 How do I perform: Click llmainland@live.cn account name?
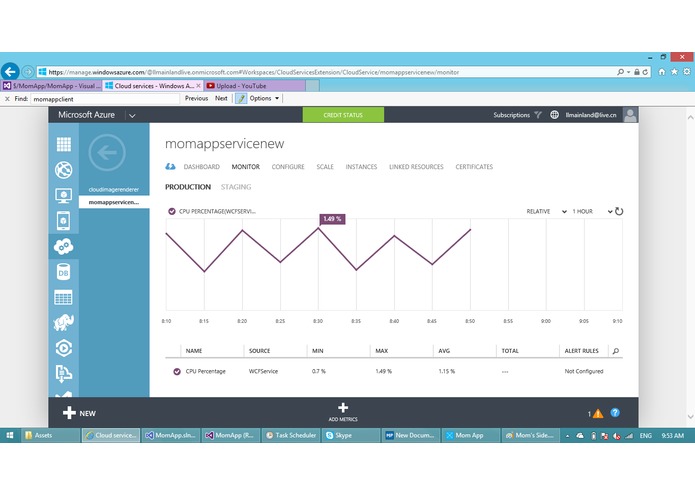[591, 115]
